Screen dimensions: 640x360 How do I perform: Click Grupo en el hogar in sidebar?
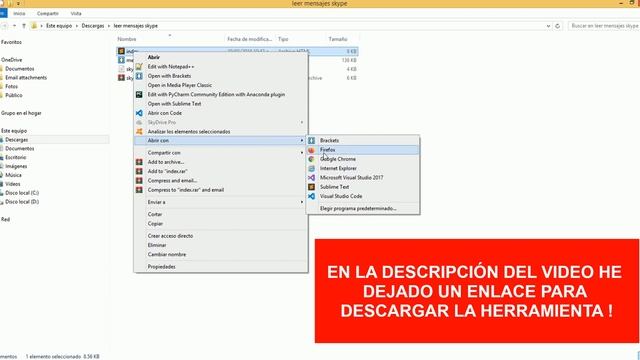(21, 113)
